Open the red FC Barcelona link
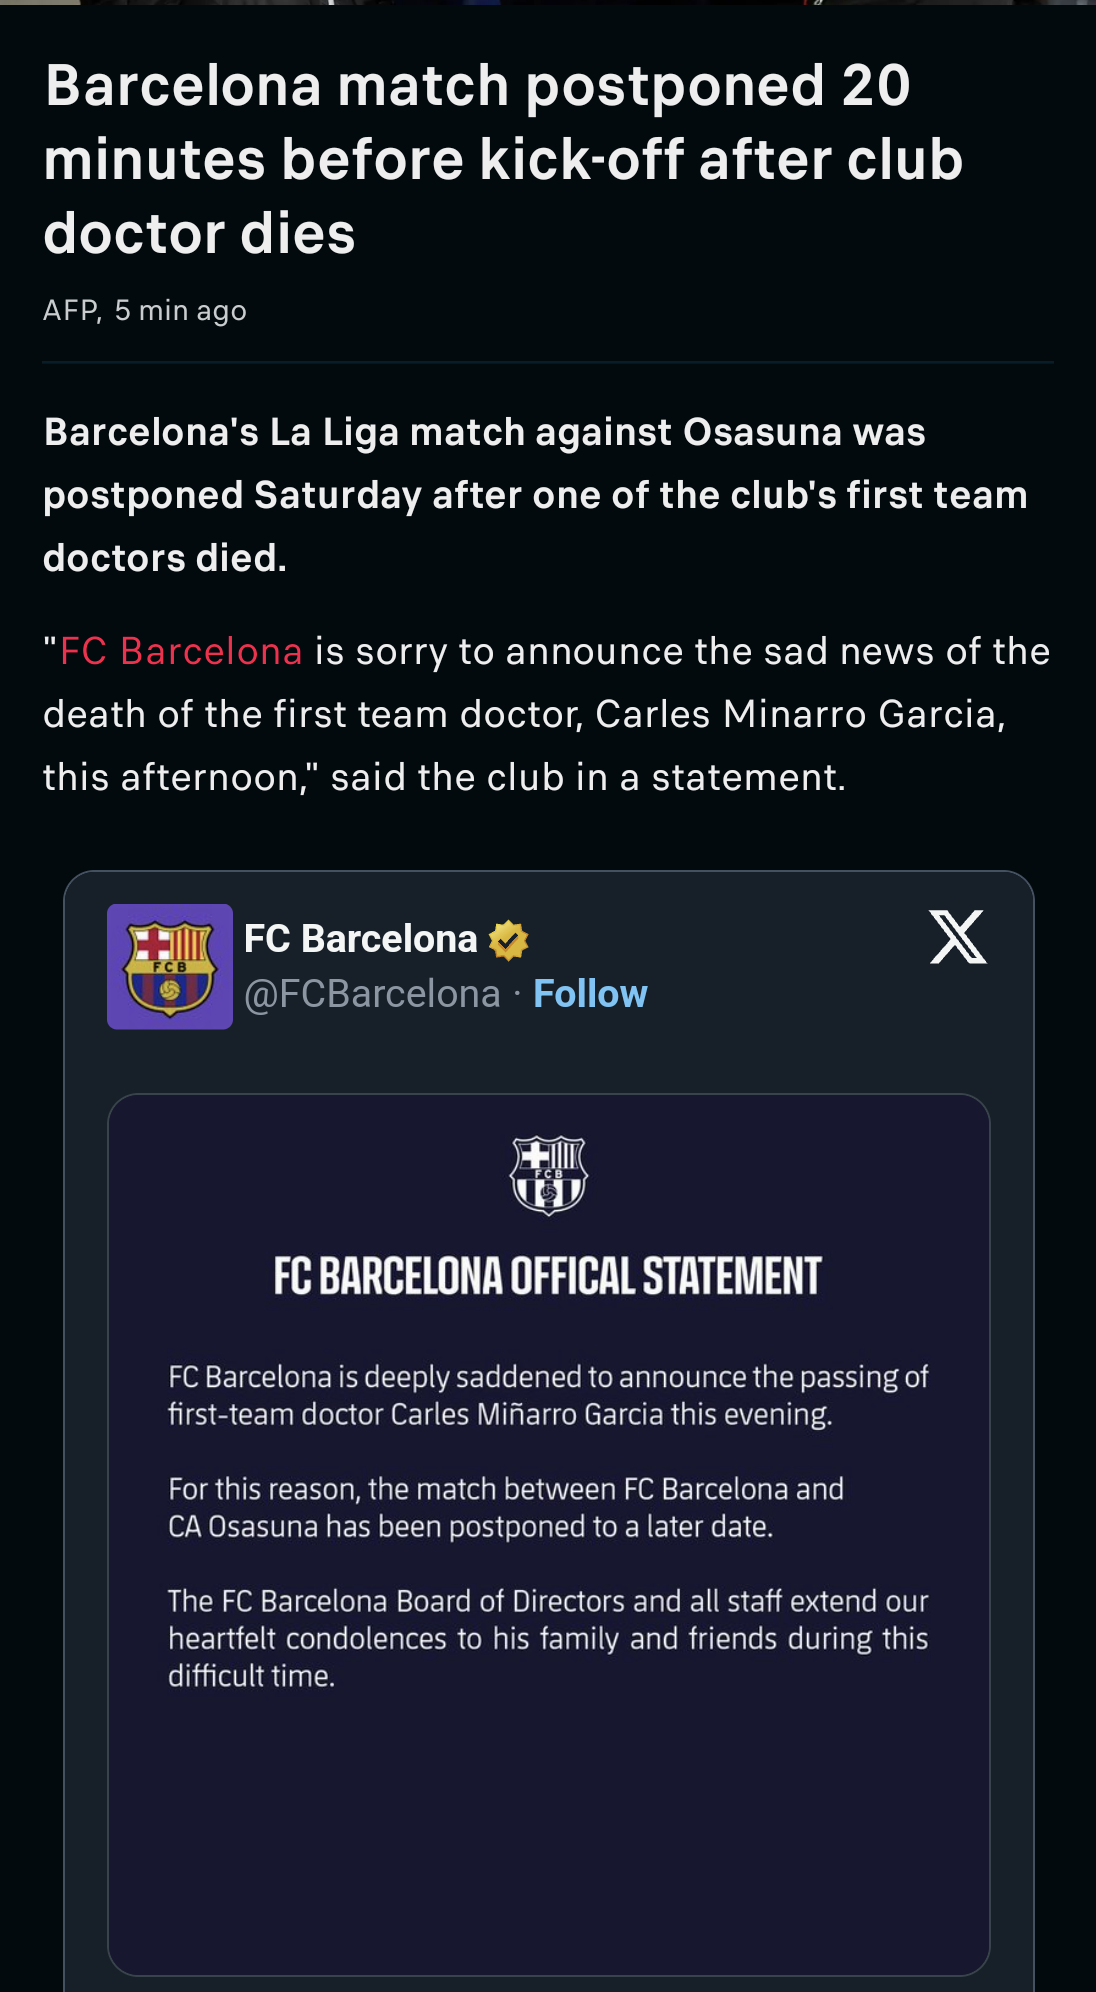Viewport: 1096px width, 1992px height. (x=181, y=651)
